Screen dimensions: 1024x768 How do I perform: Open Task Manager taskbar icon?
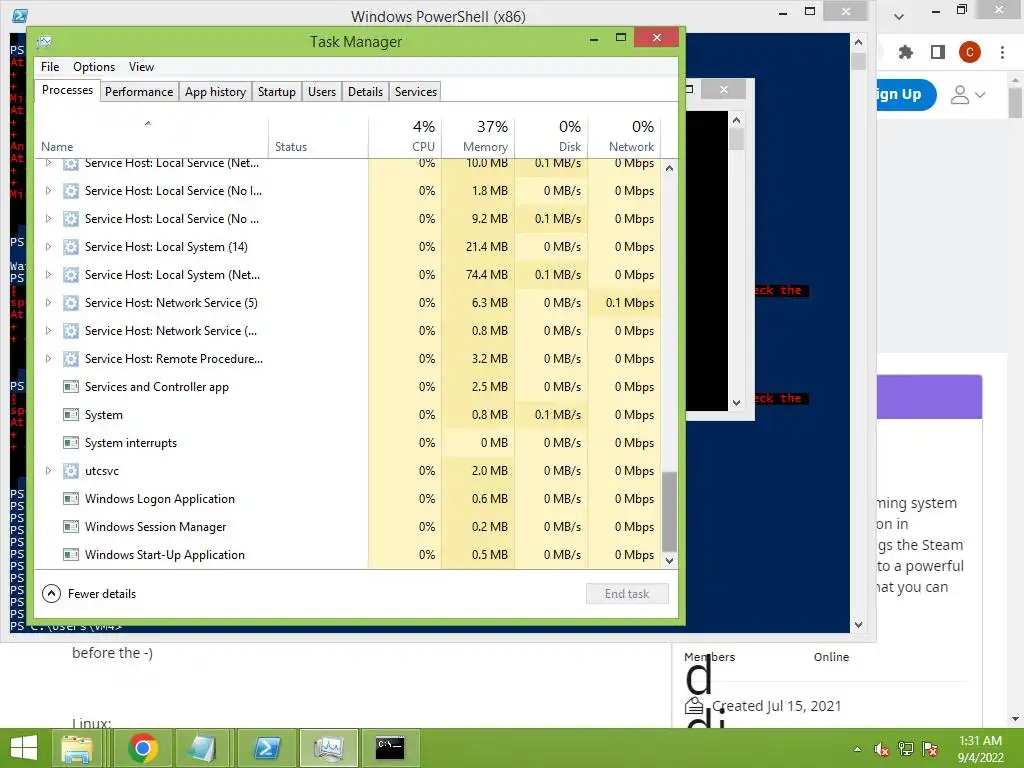pyautogui.click(x=328, y=748)
